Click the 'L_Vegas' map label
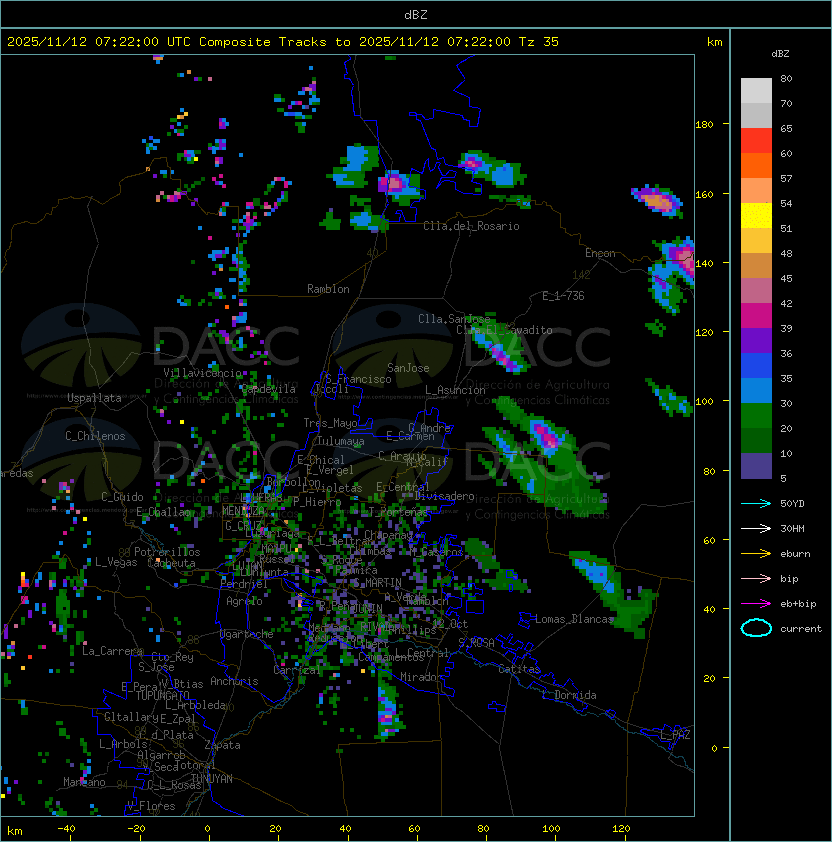This screenshot has width=832, height=842. click(116, 562)
